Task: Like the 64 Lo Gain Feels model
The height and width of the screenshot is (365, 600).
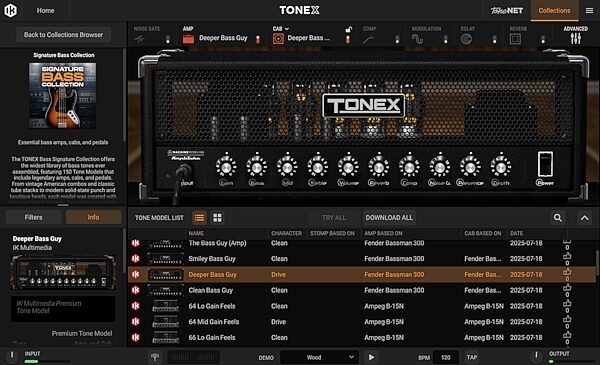Action: pos(567,303)
